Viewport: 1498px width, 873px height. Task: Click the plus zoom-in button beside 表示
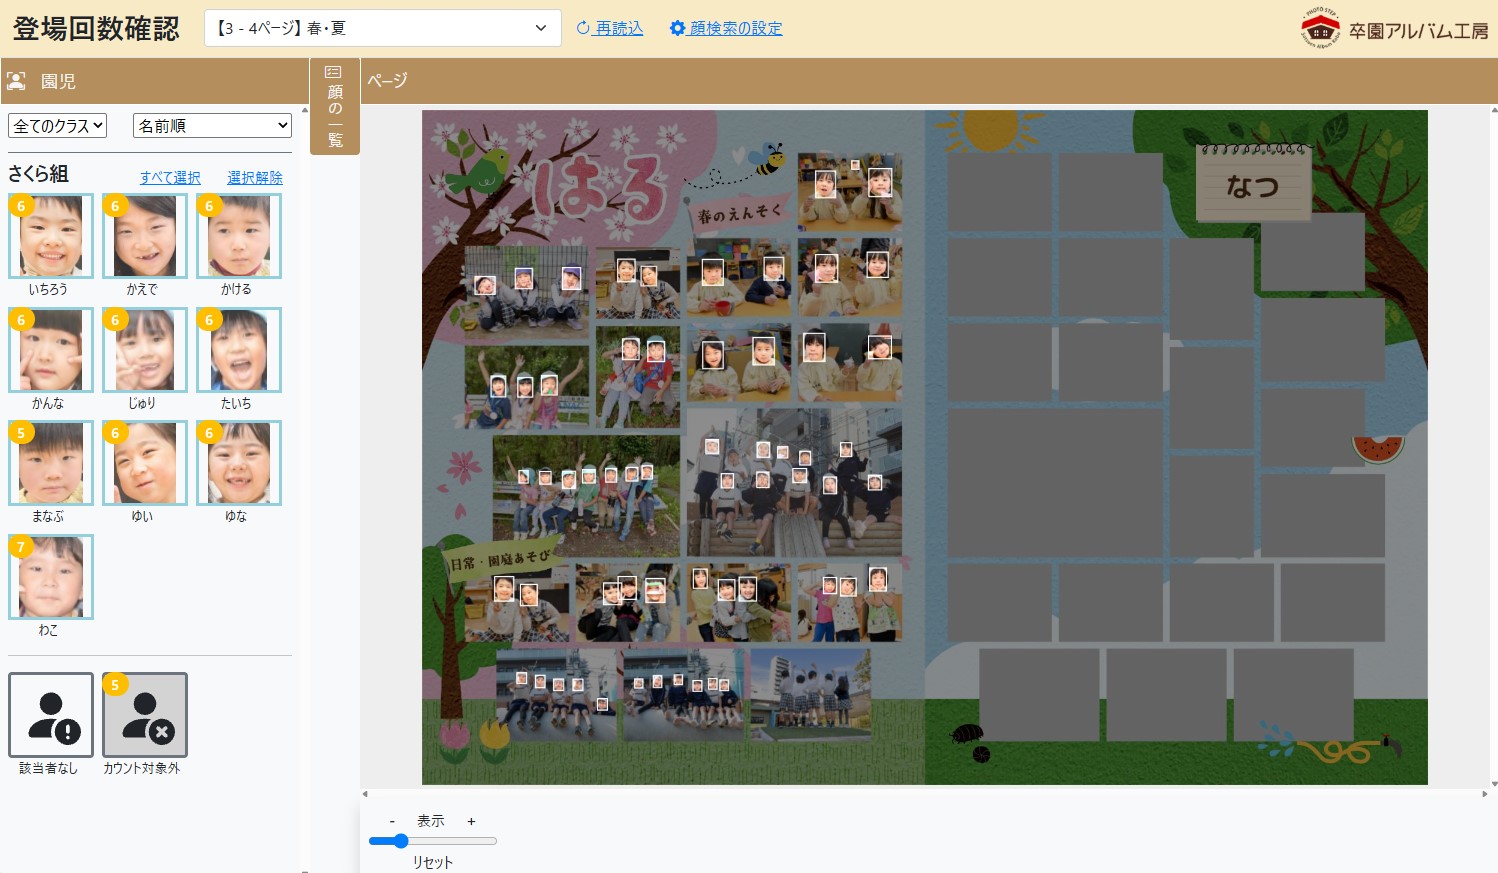pyautogui.click(x=471, y=821)
